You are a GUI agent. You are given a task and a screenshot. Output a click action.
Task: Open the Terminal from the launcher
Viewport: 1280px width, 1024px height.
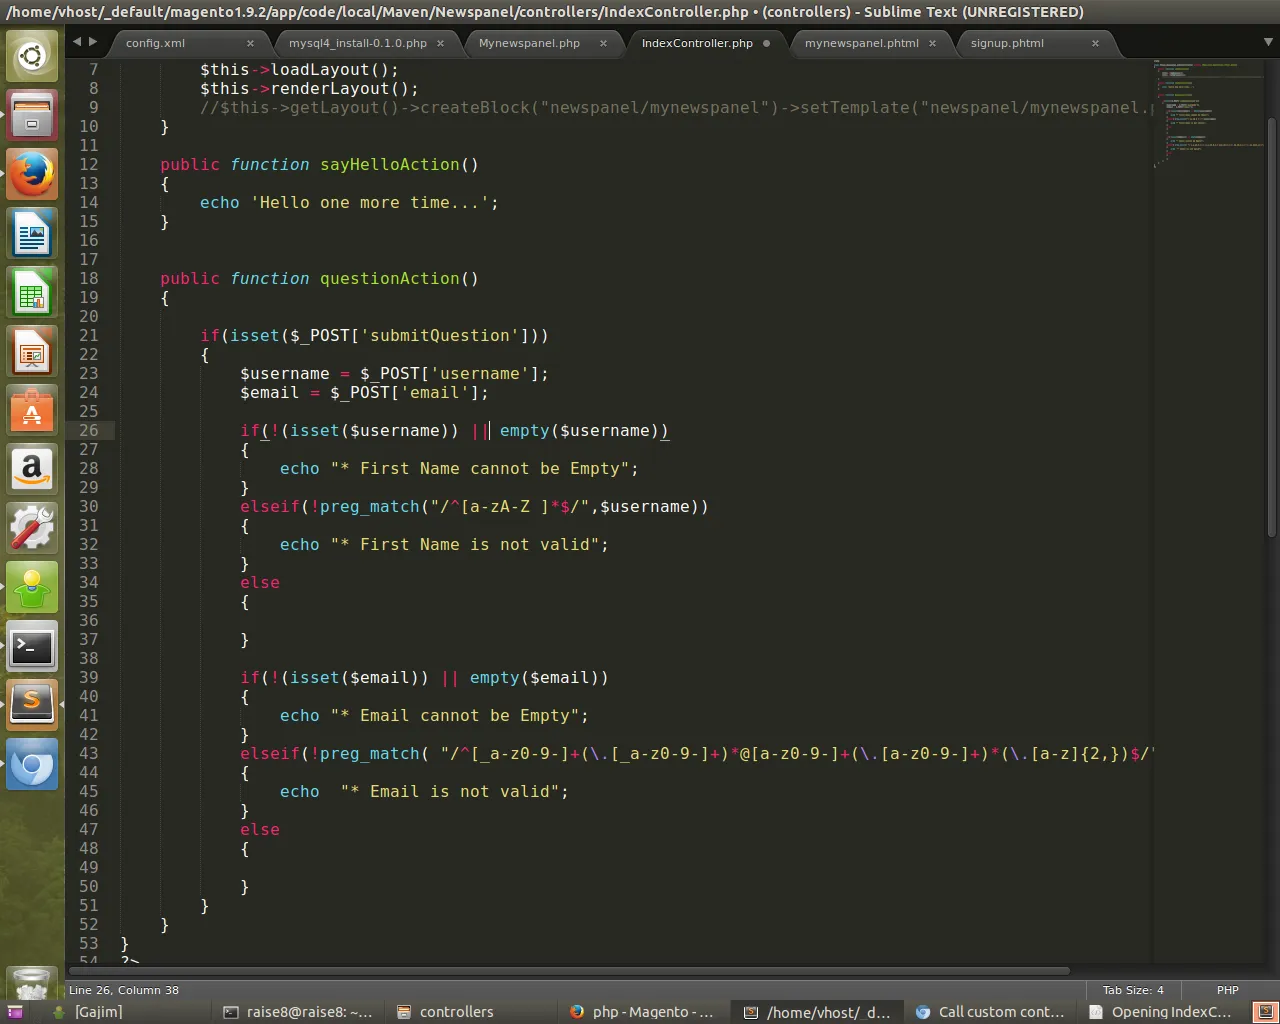click(x=32, y=647)
